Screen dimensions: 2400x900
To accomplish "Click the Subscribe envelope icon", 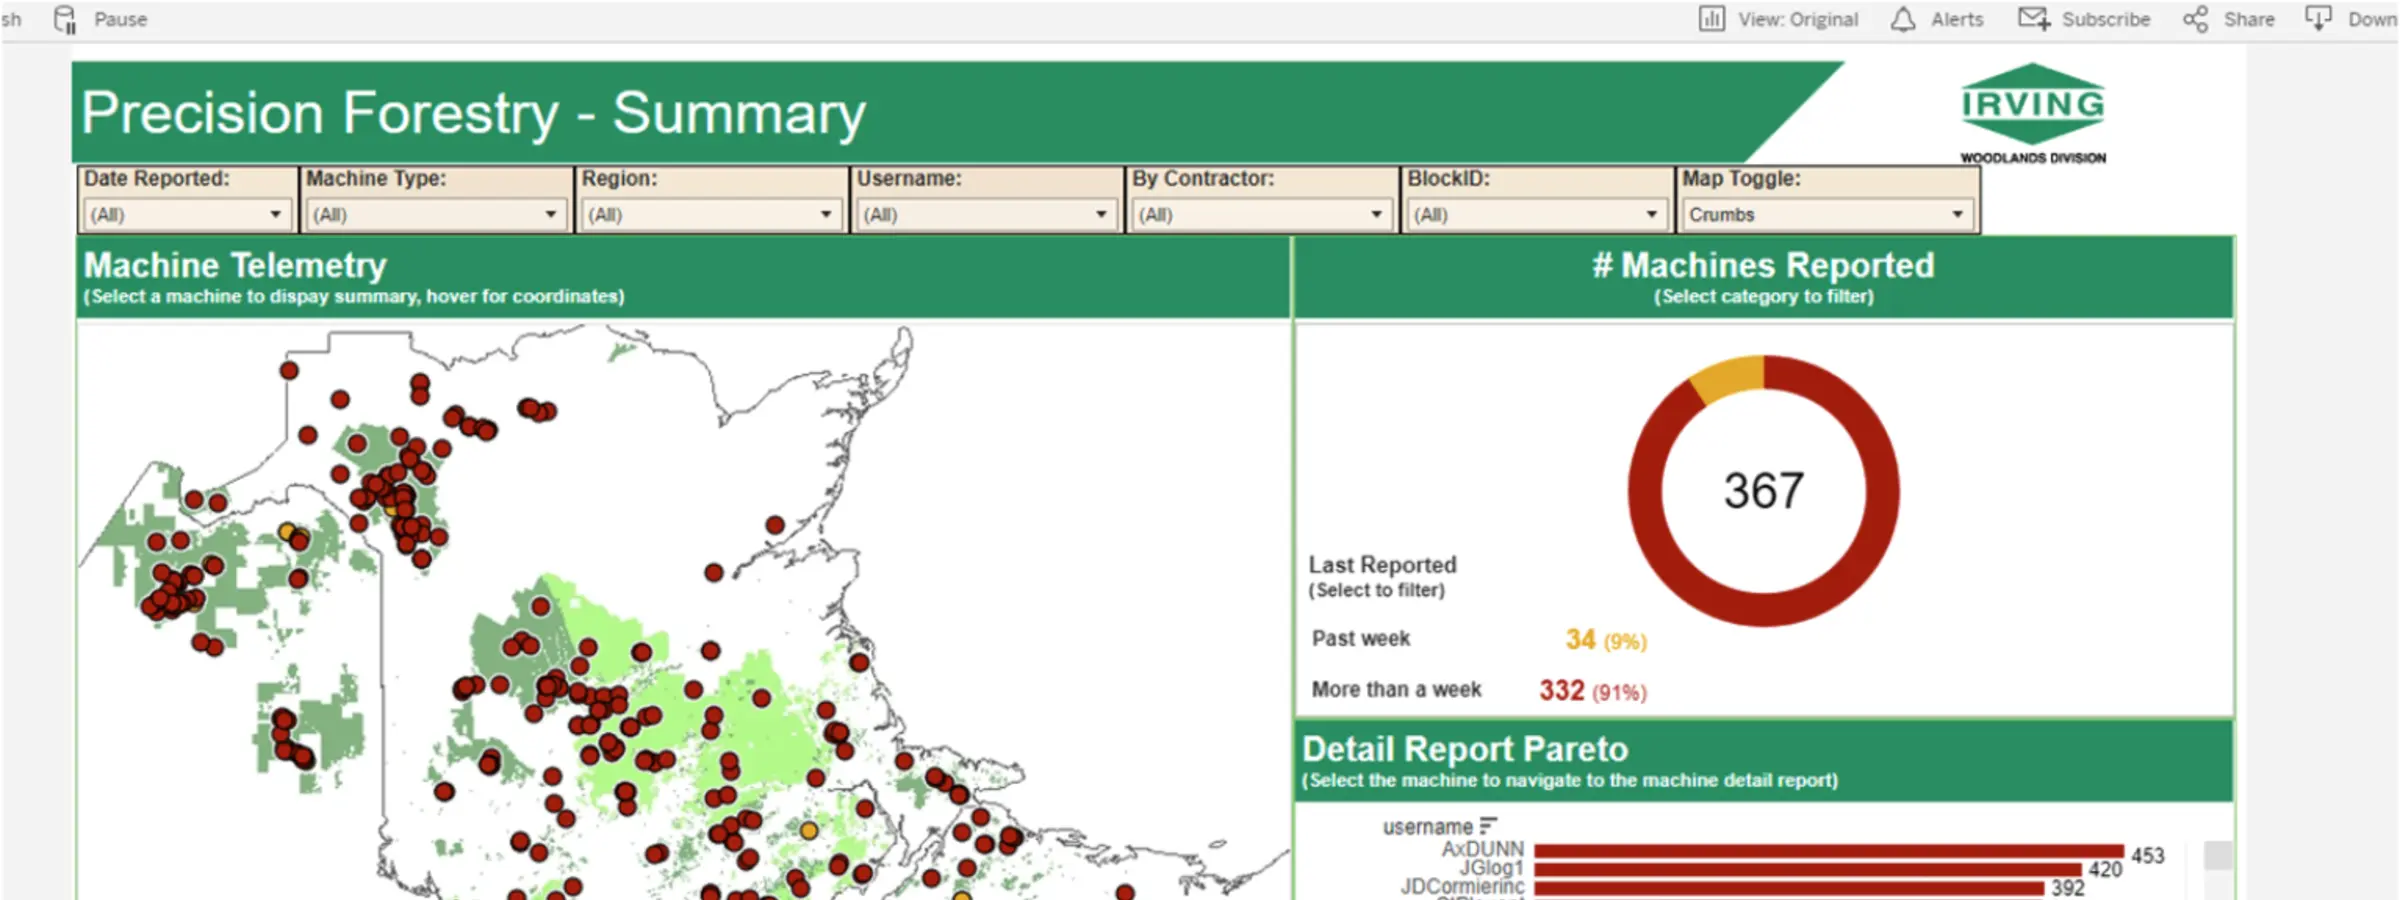I will (x=2033, y=19).
